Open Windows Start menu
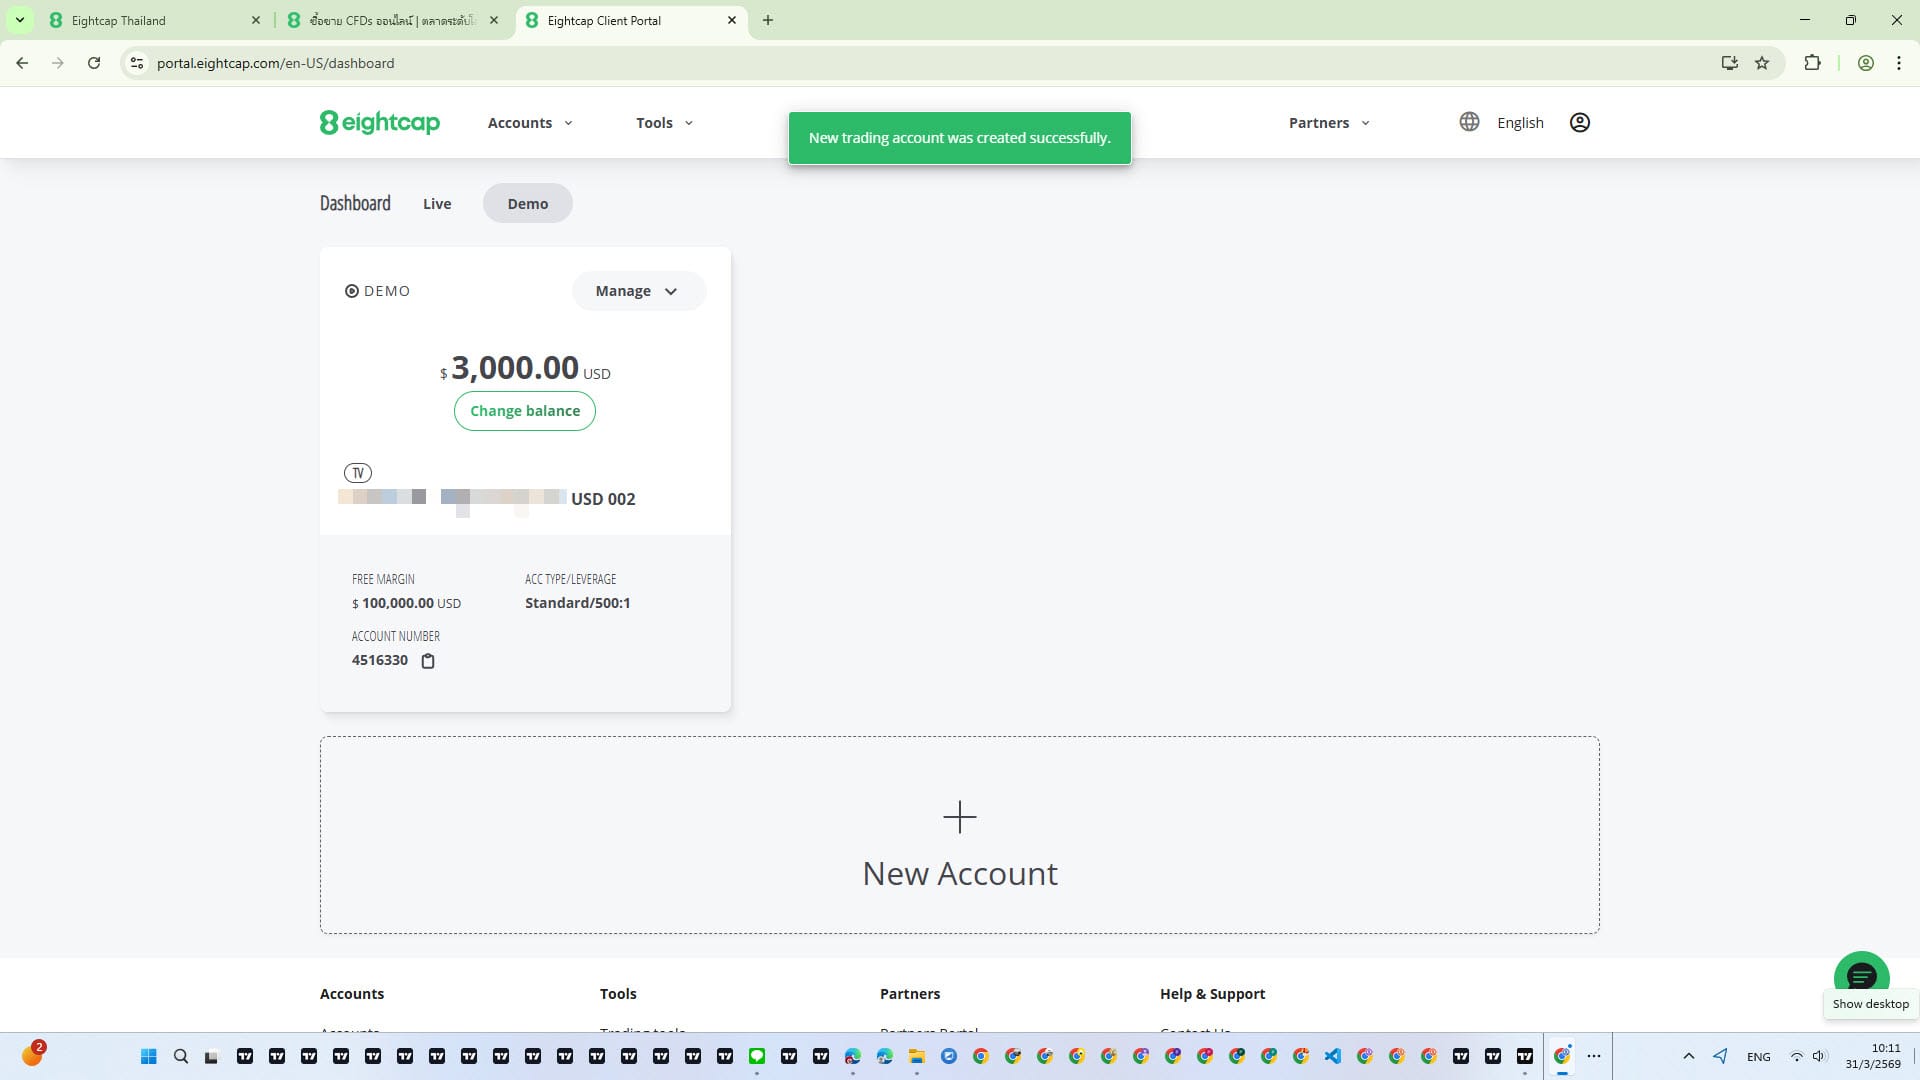 pyautogui.click(x=149, y=1056)
